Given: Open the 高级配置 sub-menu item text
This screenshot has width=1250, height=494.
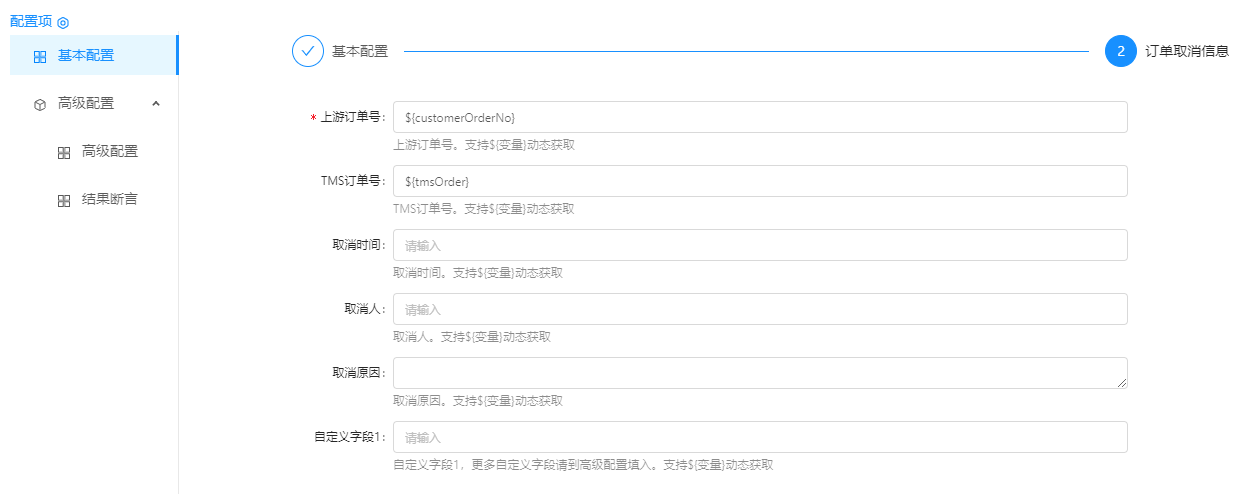Looking at the screenshot, I should [110, 152].
